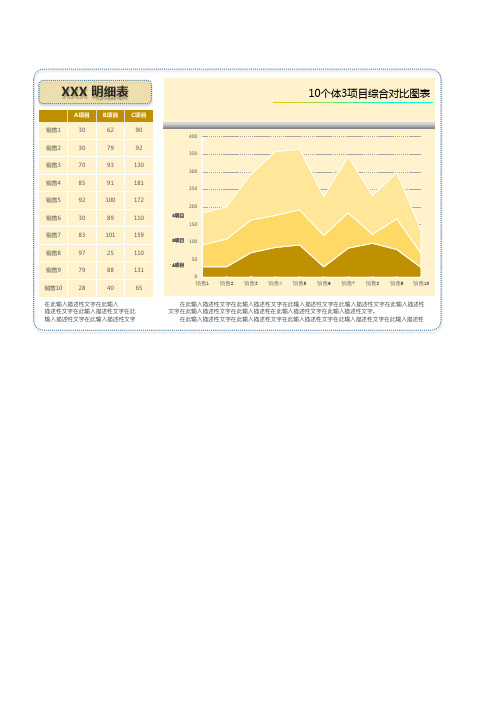Select the 销售7 row label in table
Viewport: 496px width, 702px height.
tap(53, 235)
